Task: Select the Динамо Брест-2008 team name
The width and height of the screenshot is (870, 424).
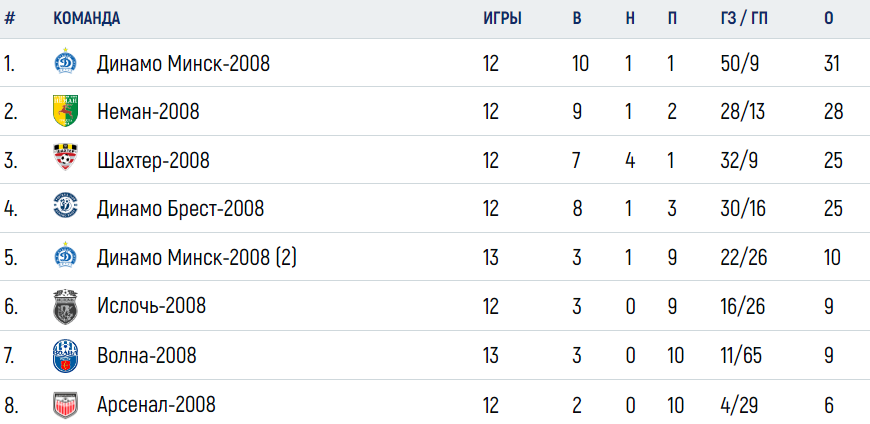Action: [180, 209]
